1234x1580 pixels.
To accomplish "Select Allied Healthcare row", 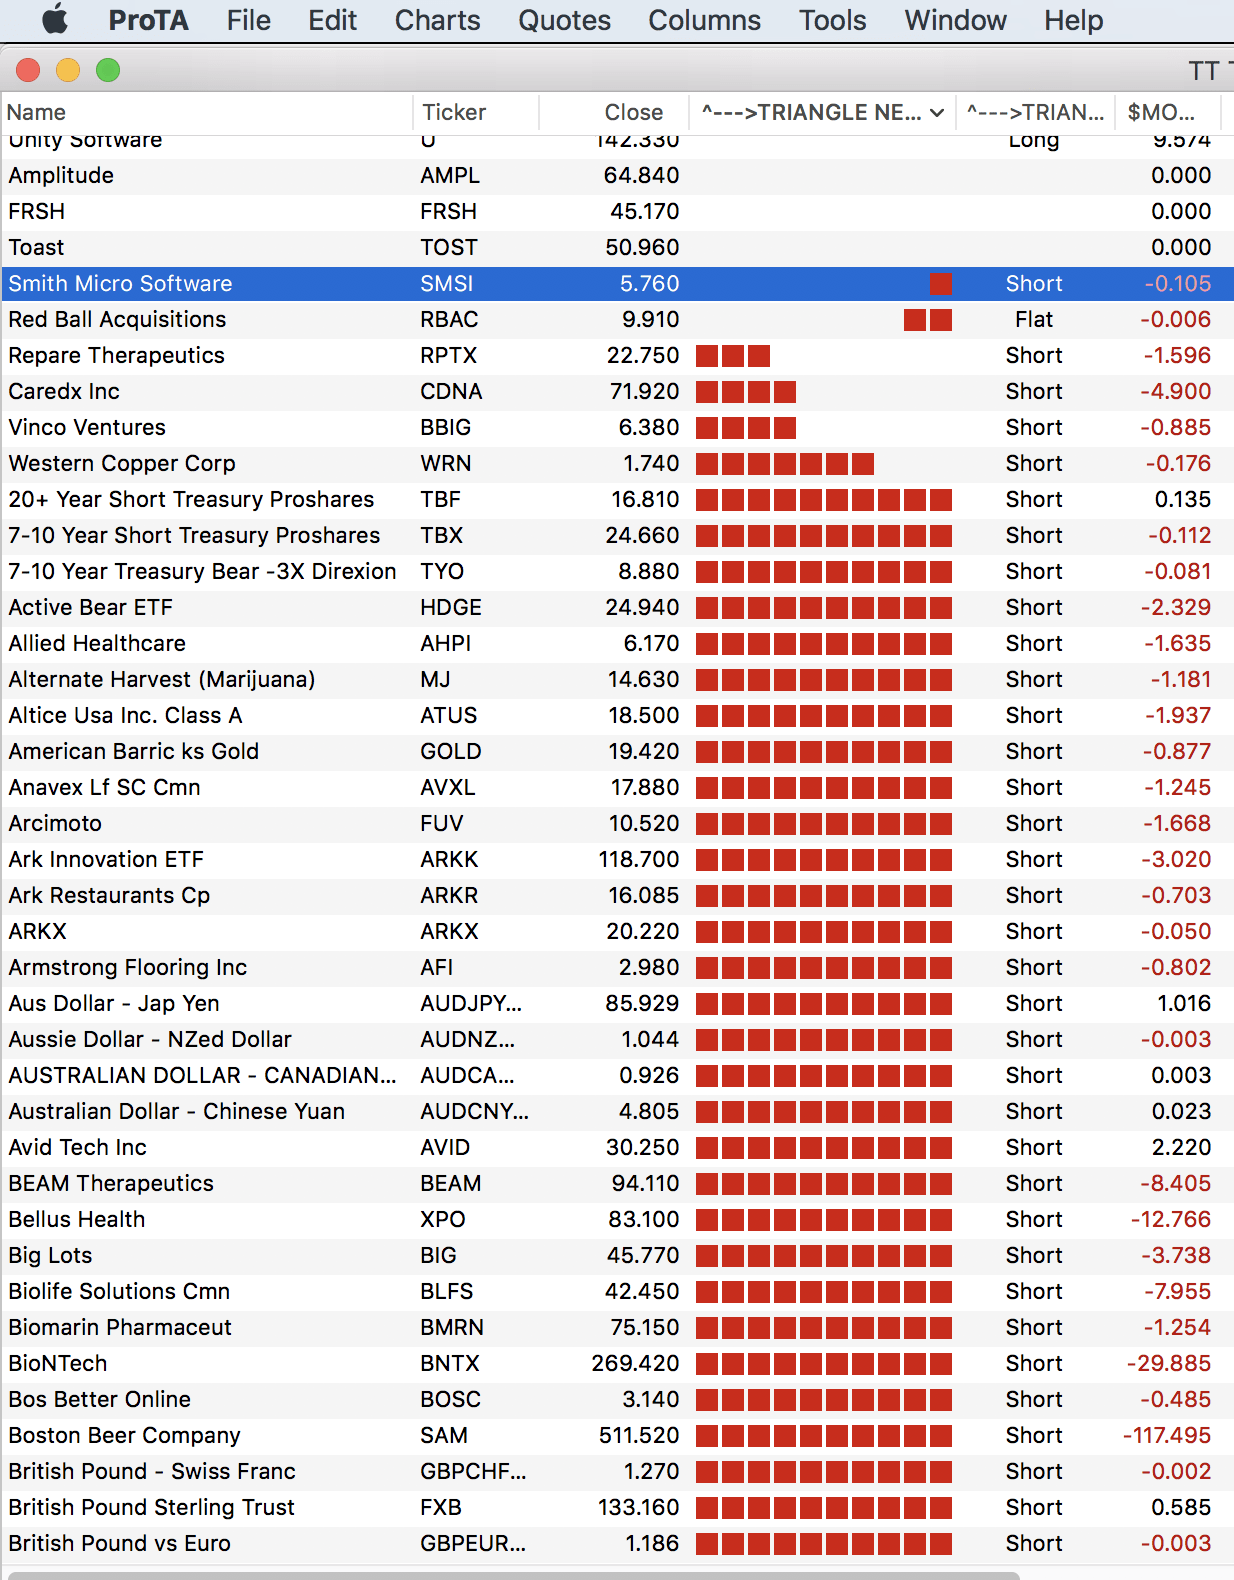I will tap(617, 644).
